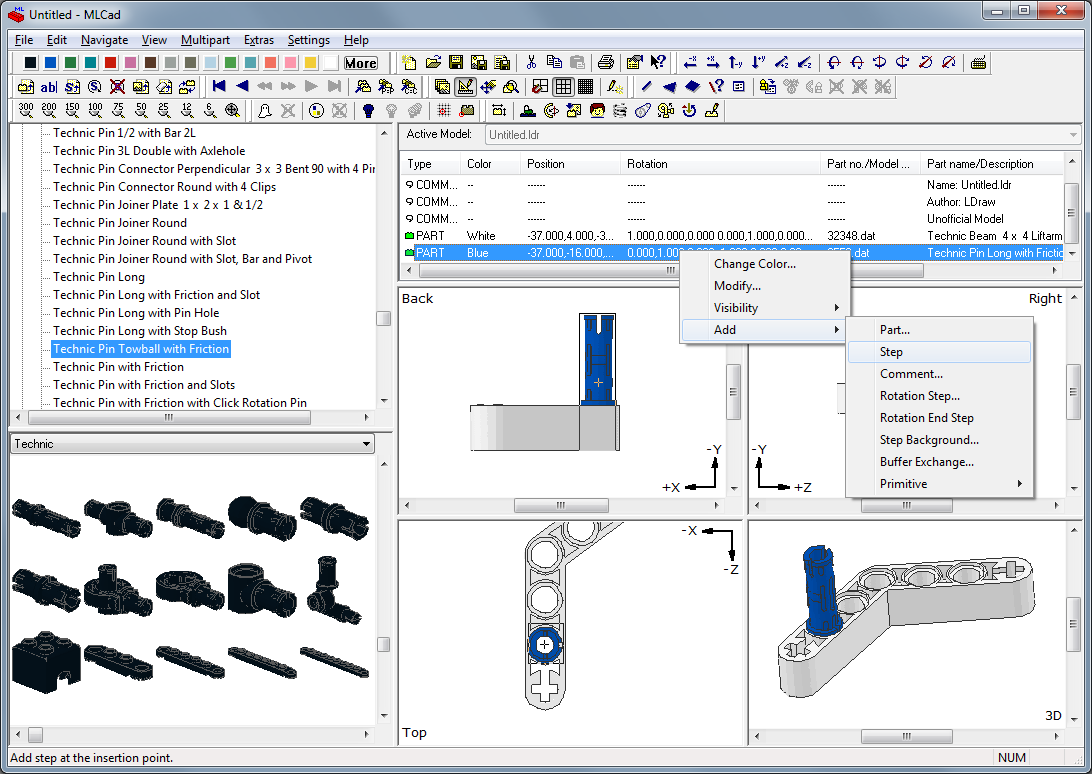
Task: Rotate part with first X-axis rotation icon
Action: click(834, 63)
